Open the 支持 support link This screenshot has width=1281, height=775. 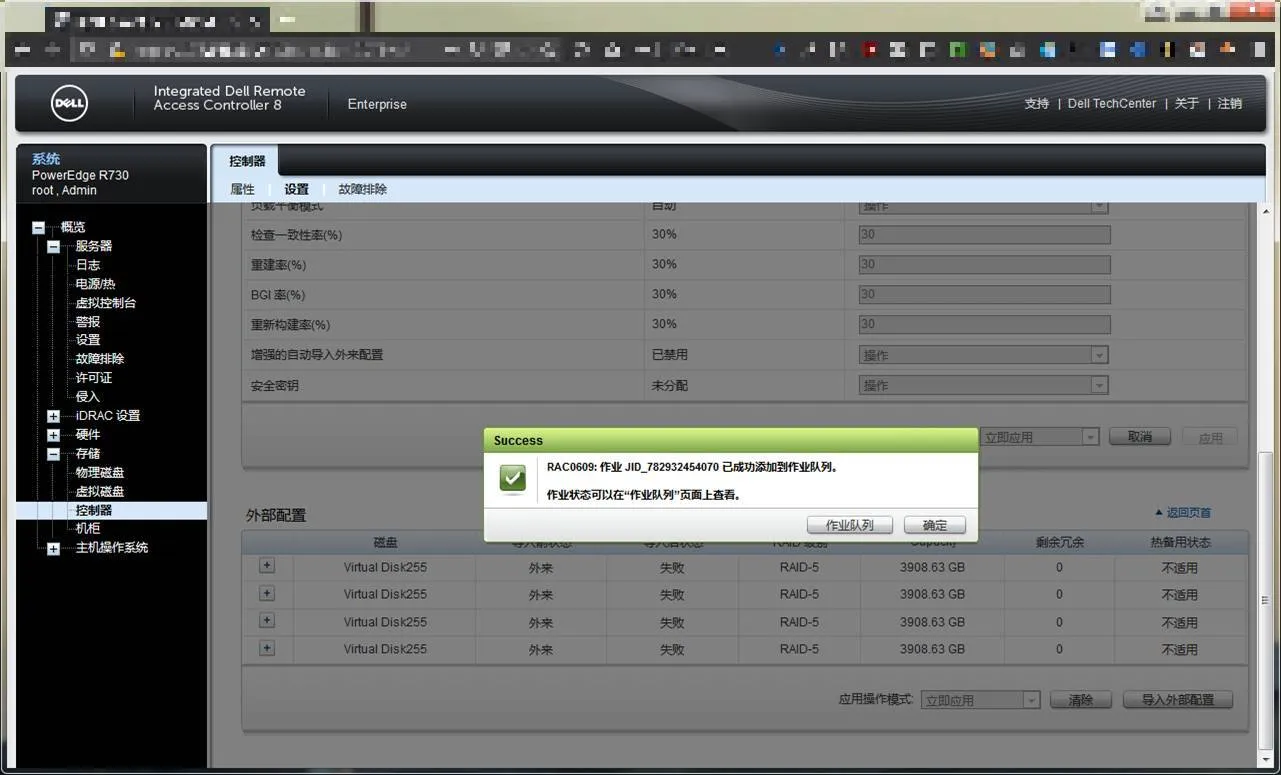(1037, 104)
